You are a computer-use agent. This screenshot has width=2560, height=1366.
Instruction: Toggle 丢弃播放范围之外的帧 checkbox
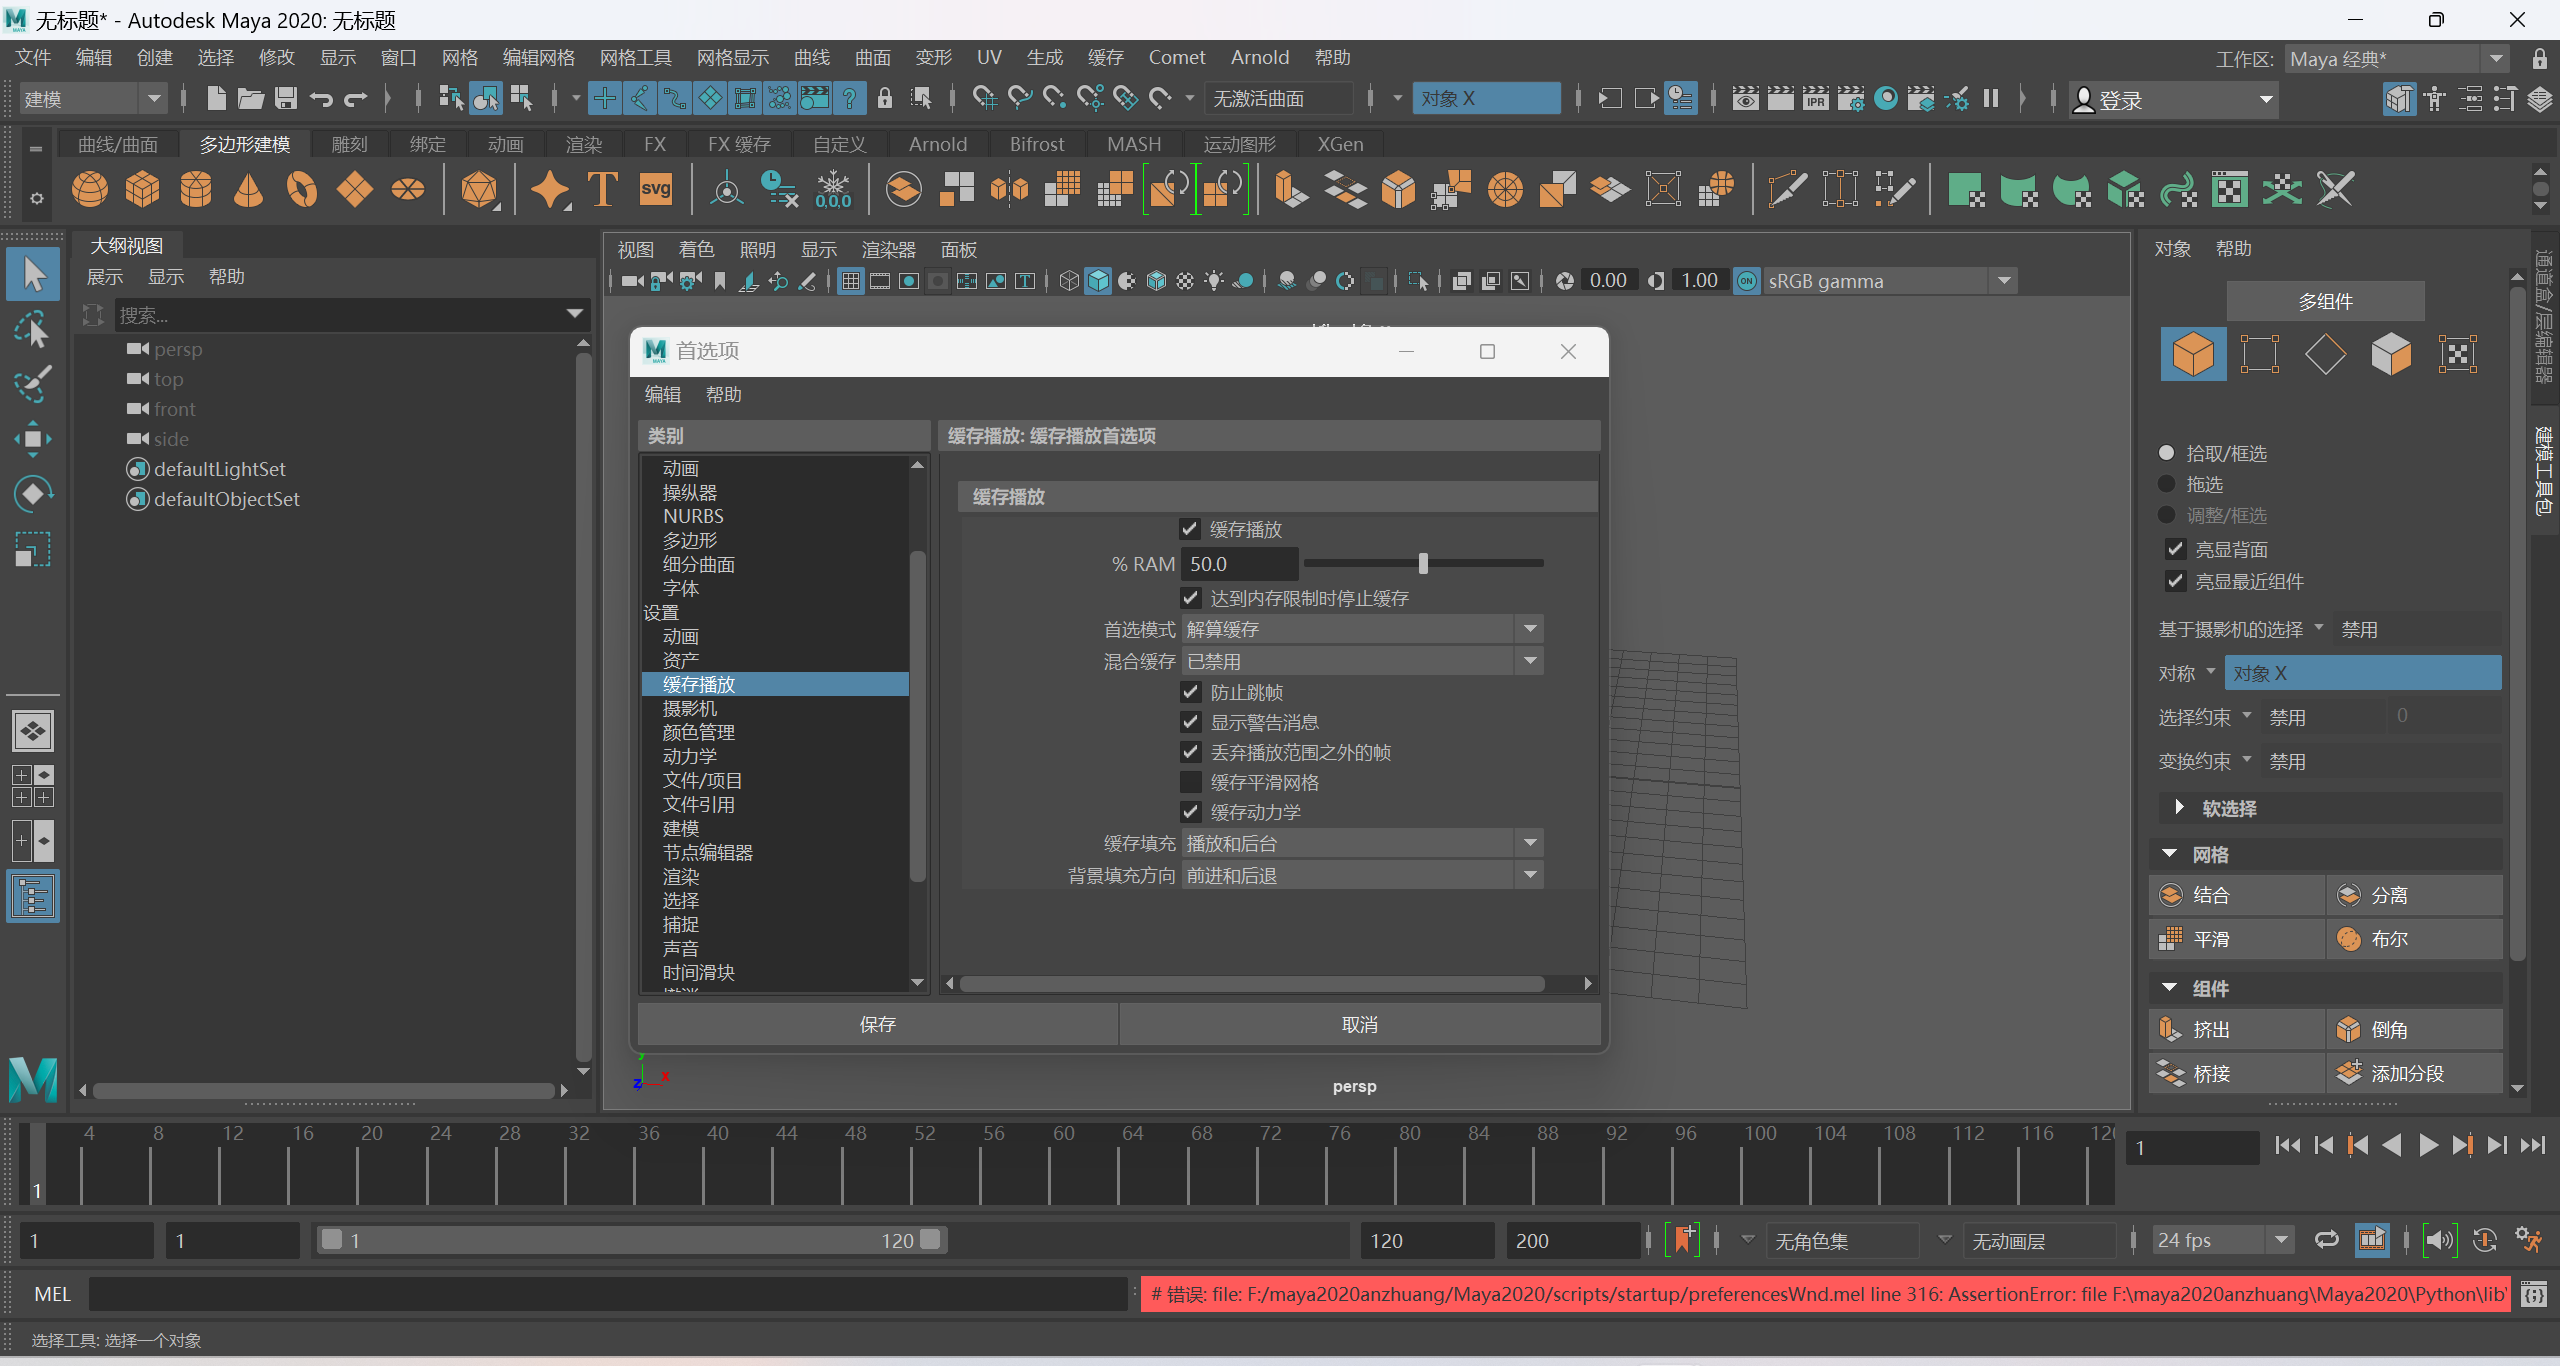point(1190,752)
